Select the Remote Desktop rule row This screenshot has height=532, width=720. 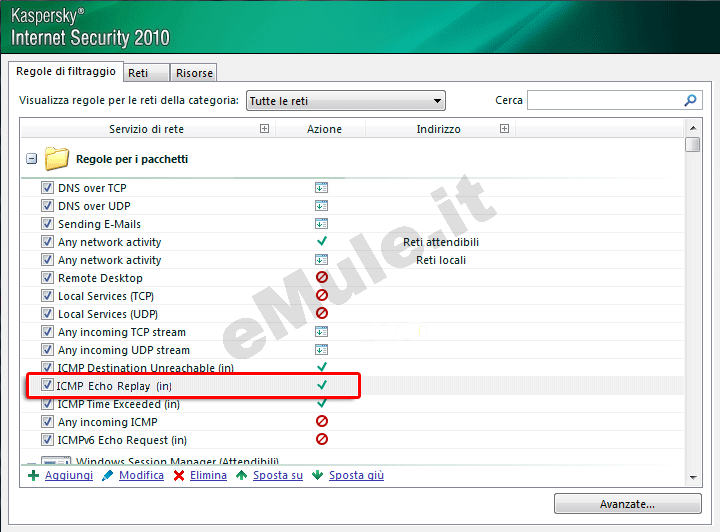(352, 278)
